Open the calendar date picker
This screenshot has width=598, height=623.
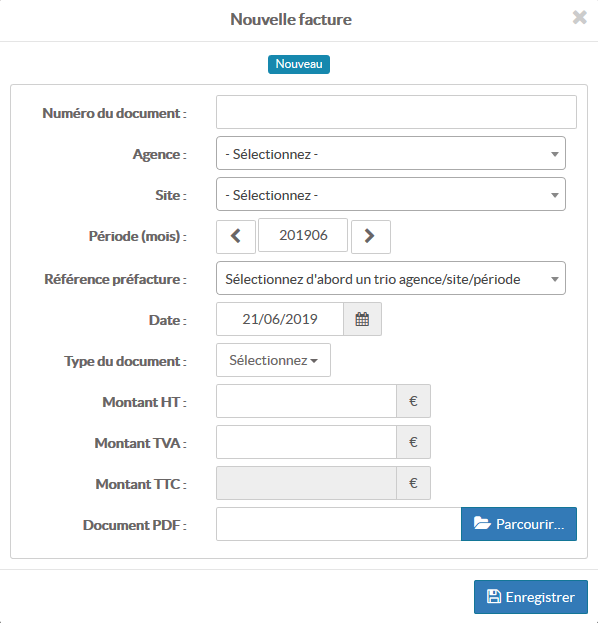pyautogui.click(x=362, y=319)
